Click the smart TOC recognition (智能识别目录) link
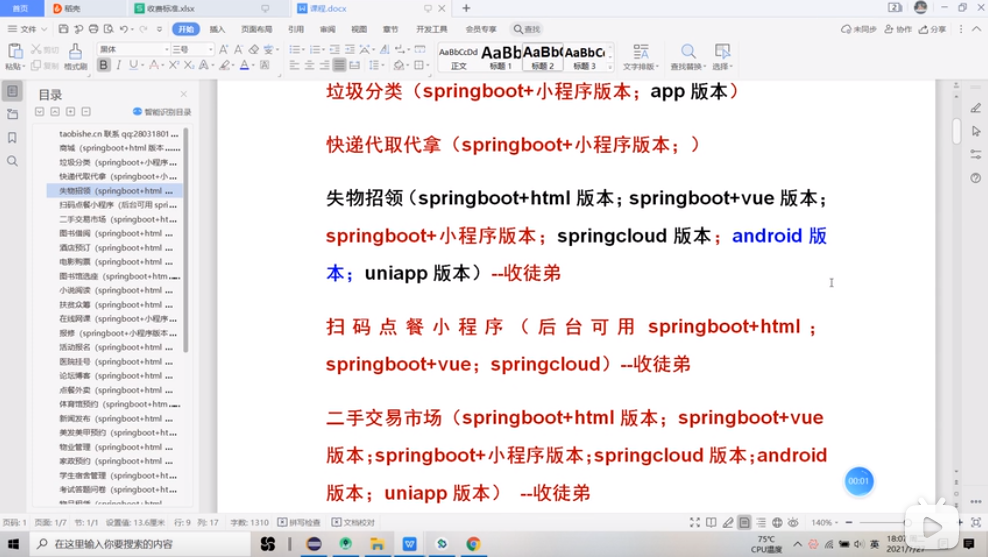The width and height of the screenshot is (988, 557). point(162,112)
